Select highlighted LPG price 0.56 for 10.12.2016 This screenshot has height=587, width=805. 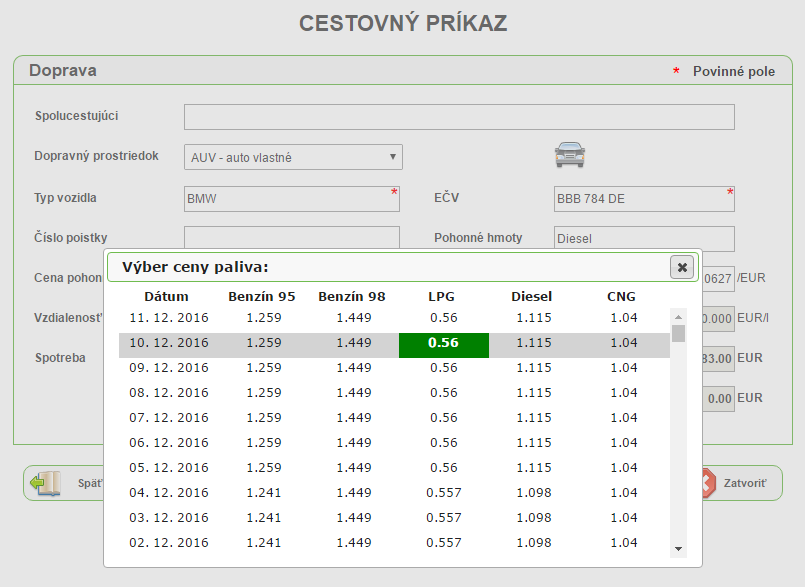pyautogui.click(x=443, y=343)
